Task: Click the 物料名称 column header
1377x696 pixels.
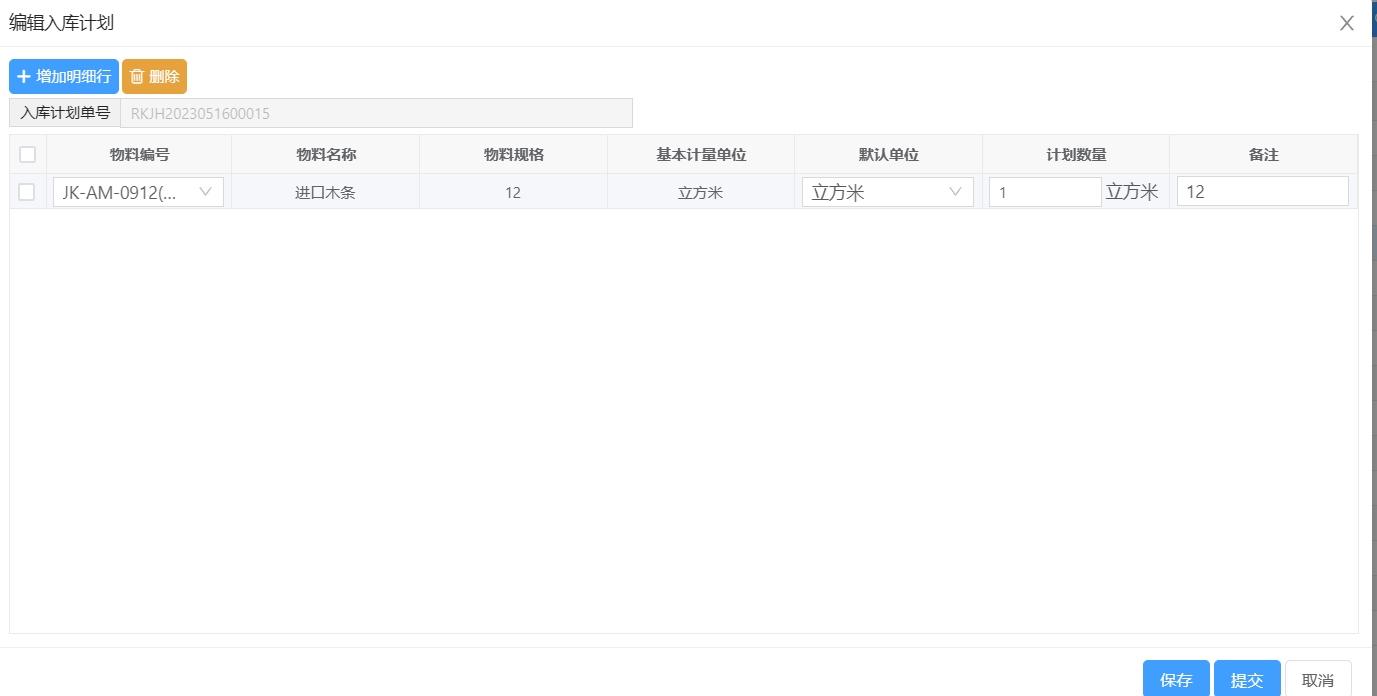Action: [x=326, y=154]
